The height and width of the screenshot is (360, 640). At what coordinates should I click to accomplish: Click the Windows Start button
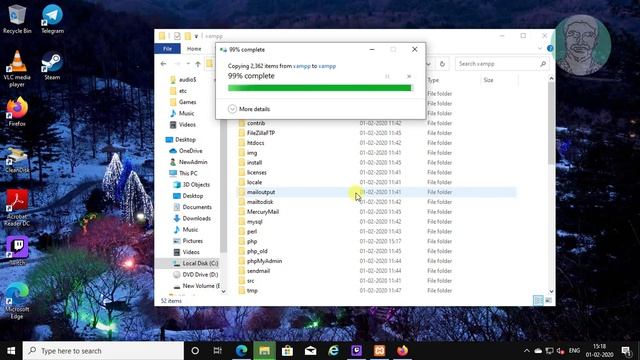coord(11,351)
